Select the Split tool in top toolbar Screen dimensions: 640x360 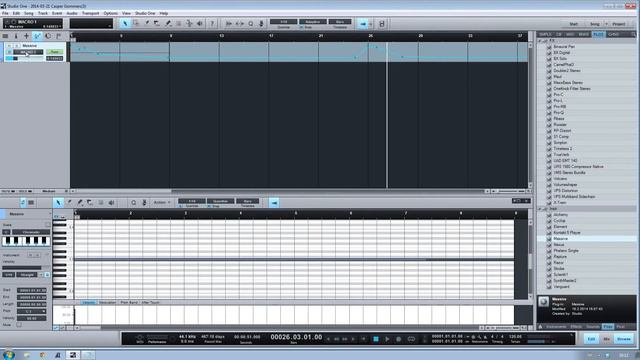[x=147, y=24]
